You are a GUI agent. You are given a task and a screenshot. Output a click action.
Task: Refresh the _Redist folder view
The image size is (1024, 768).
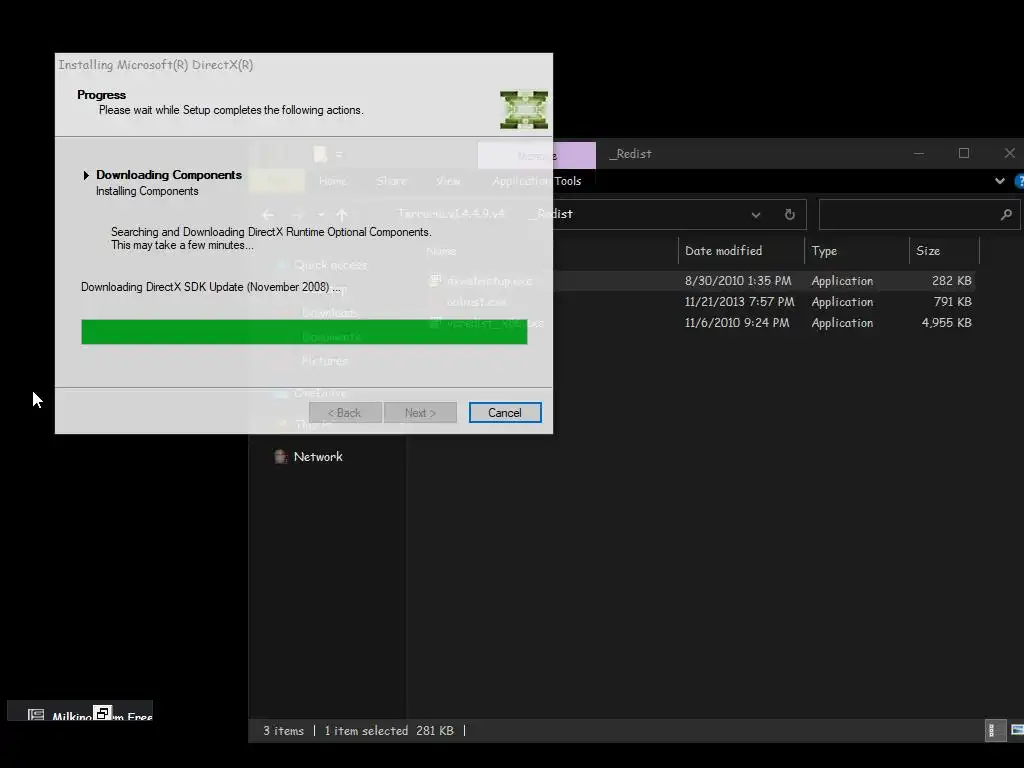click(x=790, y=215)
